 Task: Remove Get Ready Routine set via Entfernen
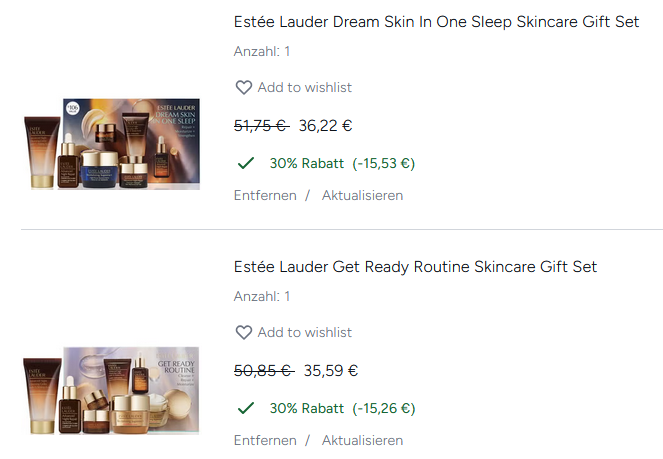(x=265, y=441)
